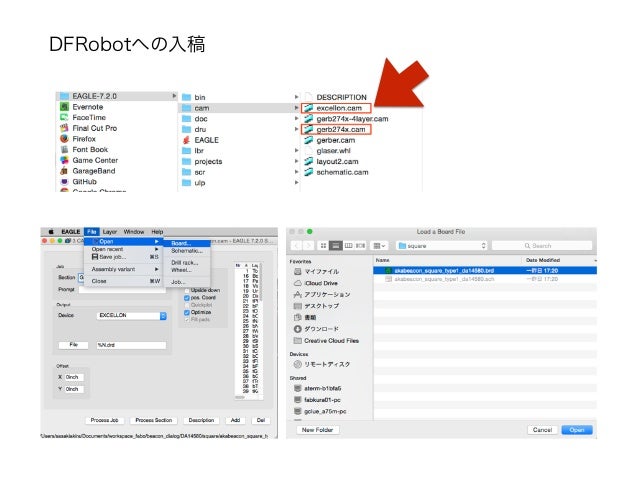Go forward in Load a Board File dialog
The height and width of the screenshot is (479, 638).
click(308, 246)
